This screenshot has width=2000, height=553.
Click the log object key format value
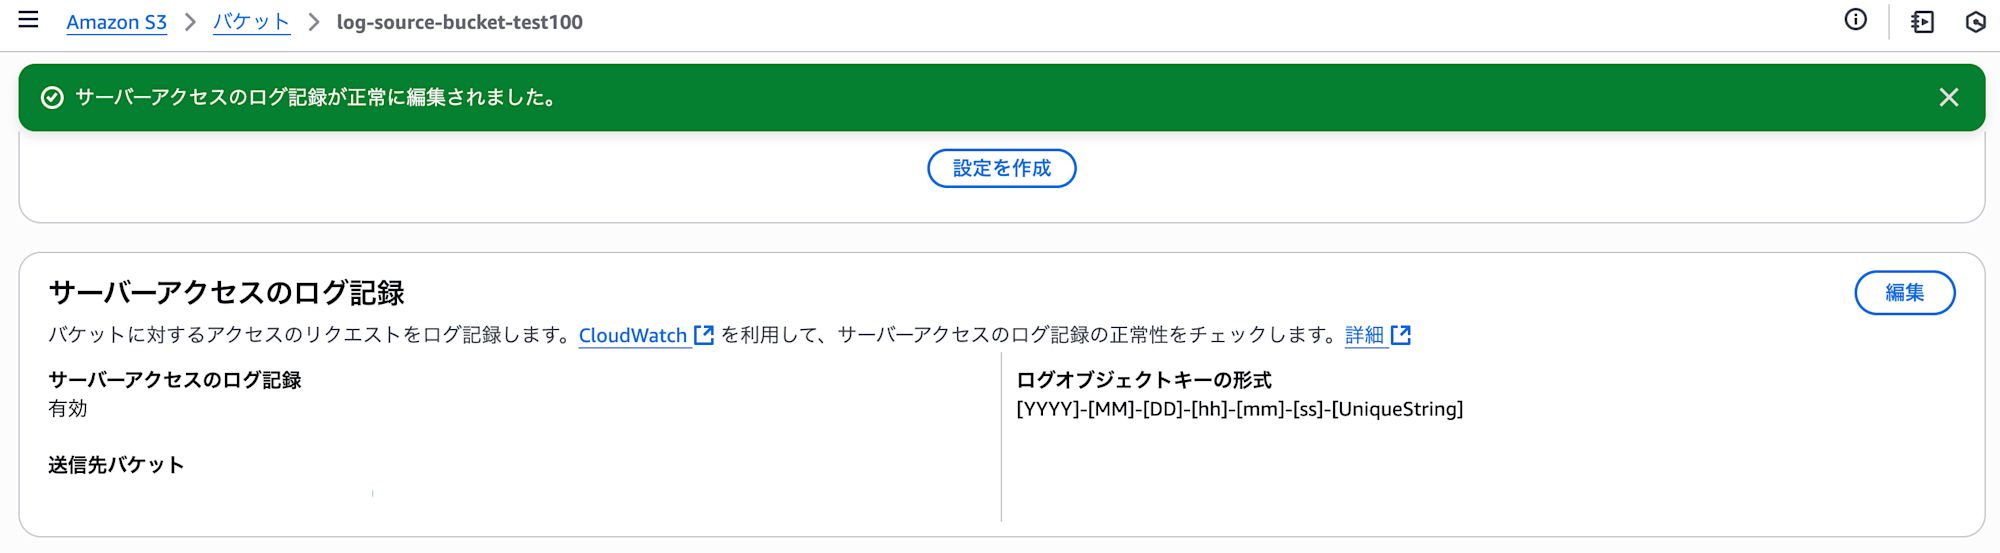coord(1239,409)
